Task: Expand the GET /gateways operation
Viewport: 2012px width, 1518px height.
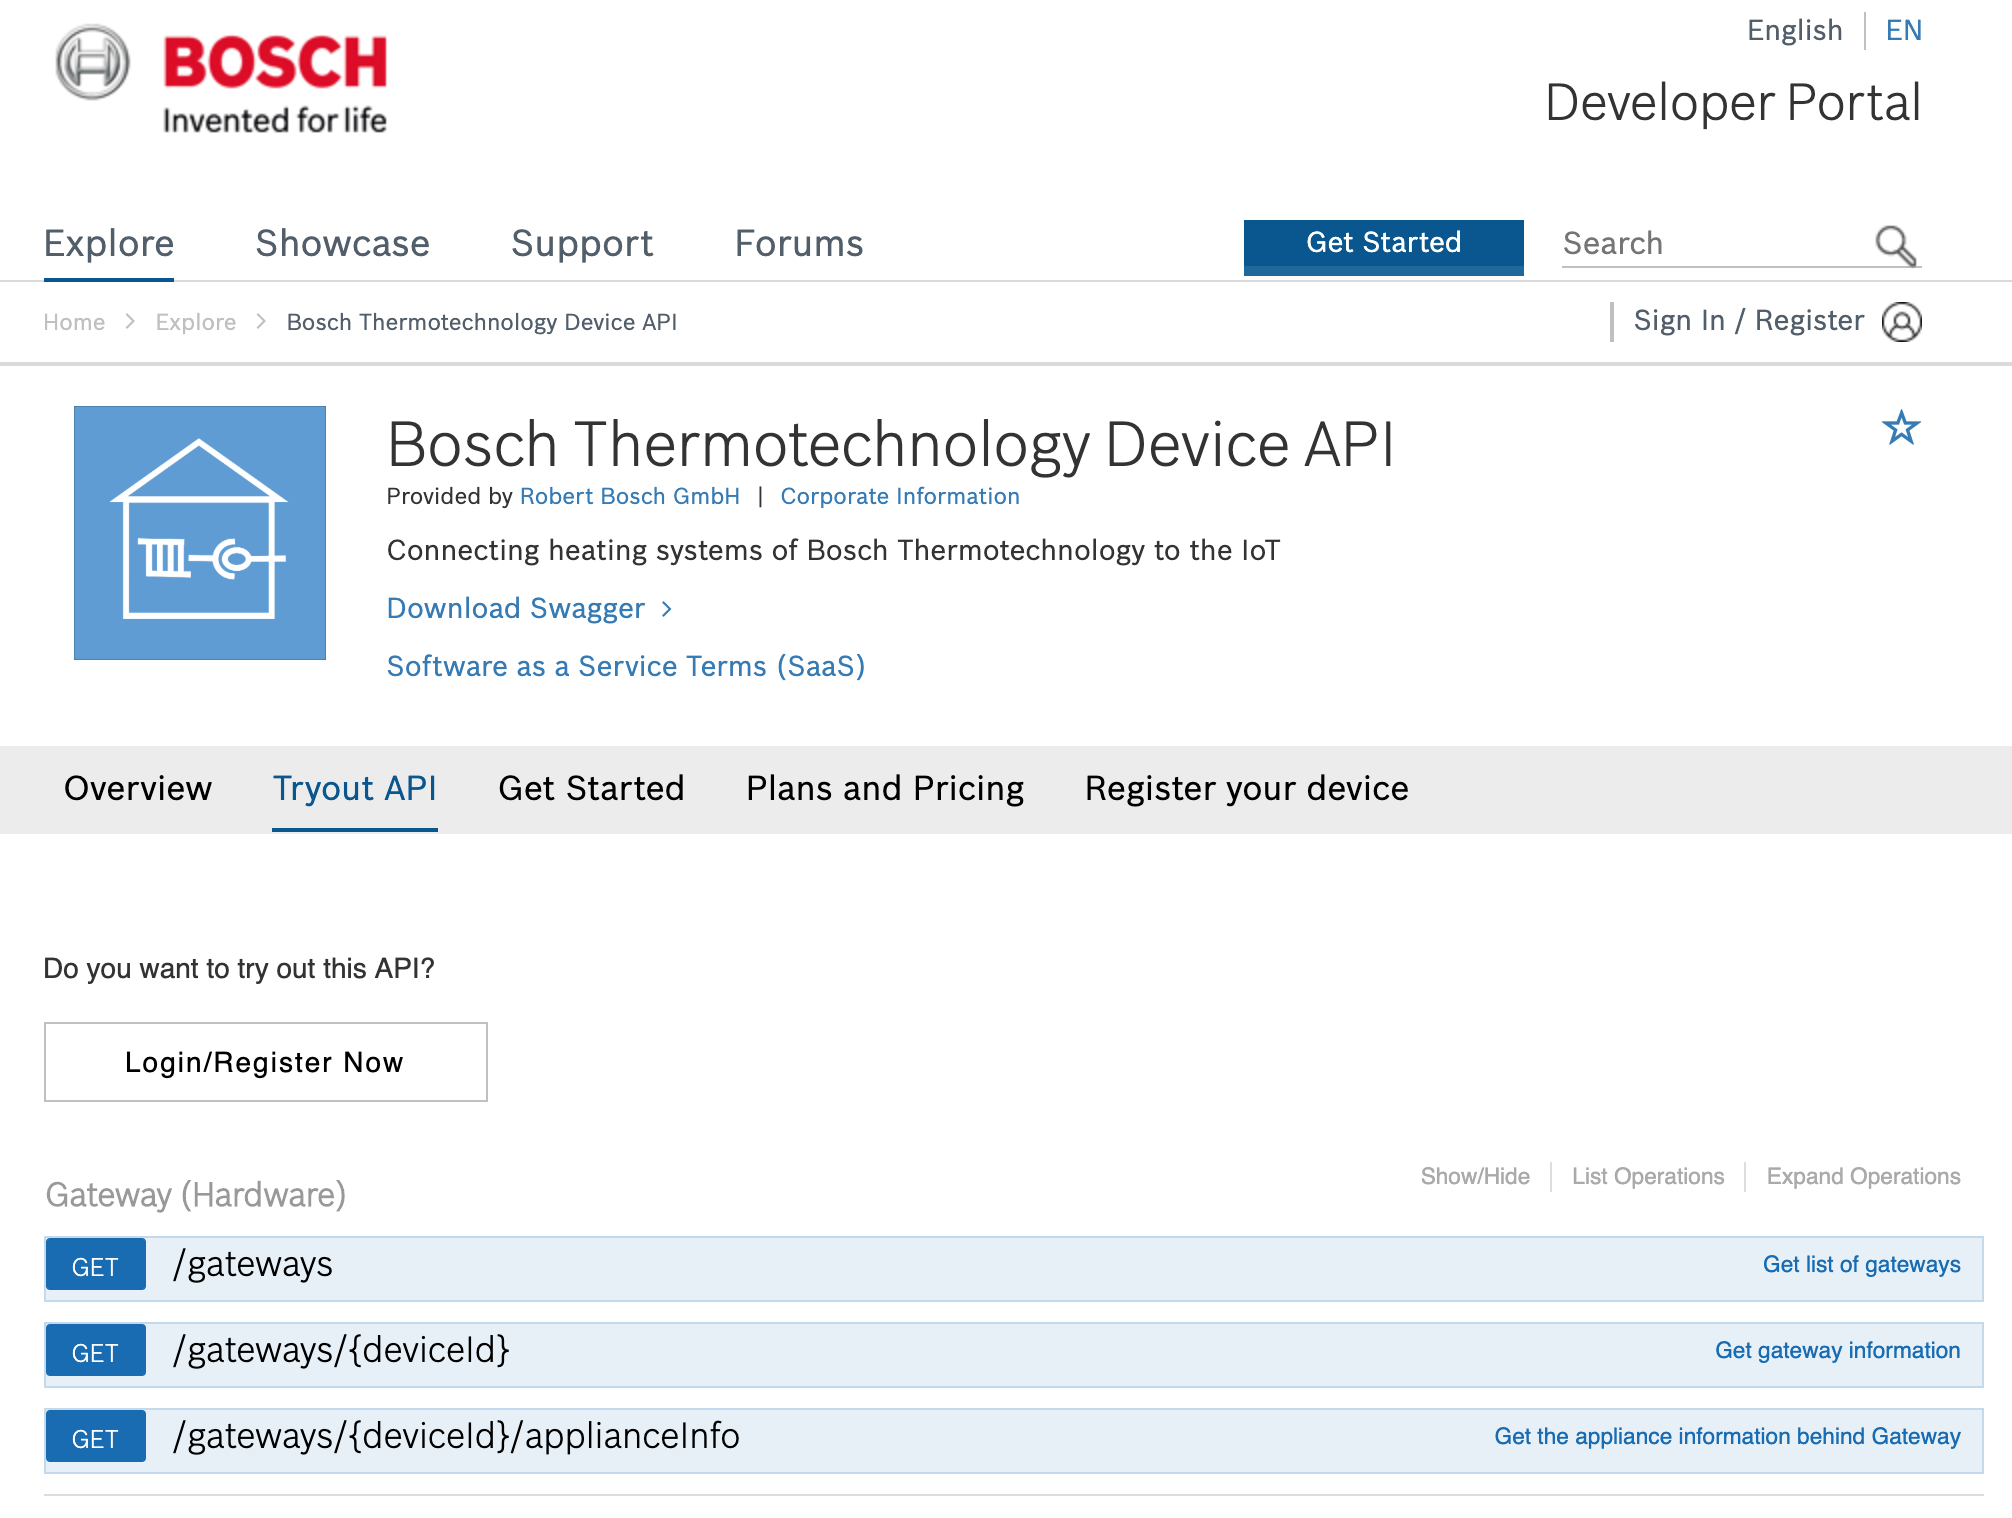Action: coord(253,1265)
